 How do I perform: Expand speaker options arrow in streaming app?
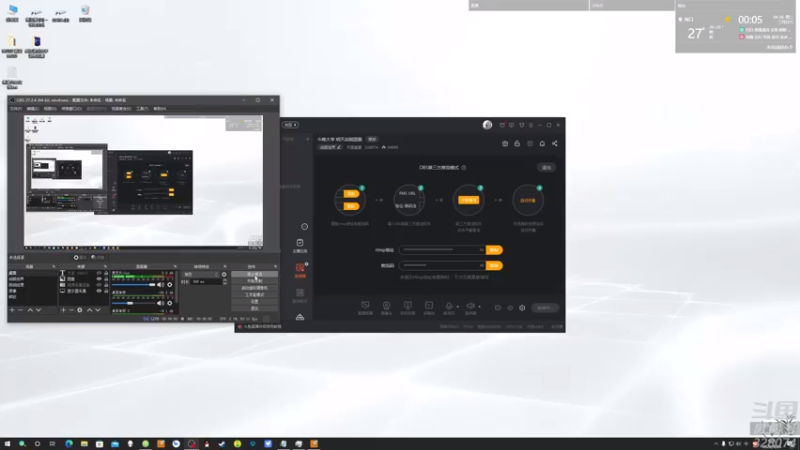coord(479,307)
